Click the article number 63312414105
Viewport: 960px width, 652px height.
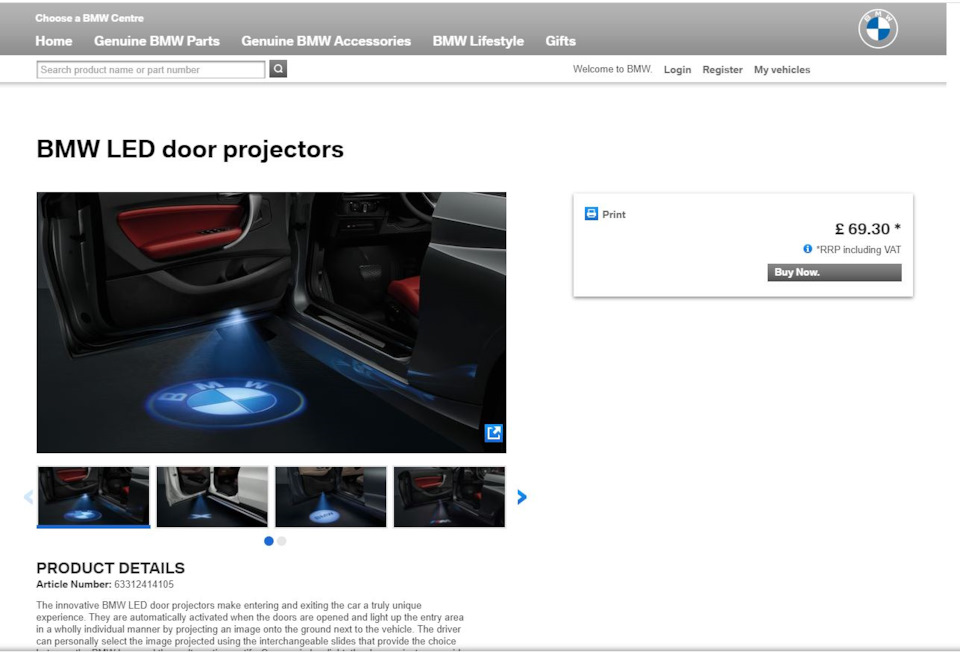144,585
